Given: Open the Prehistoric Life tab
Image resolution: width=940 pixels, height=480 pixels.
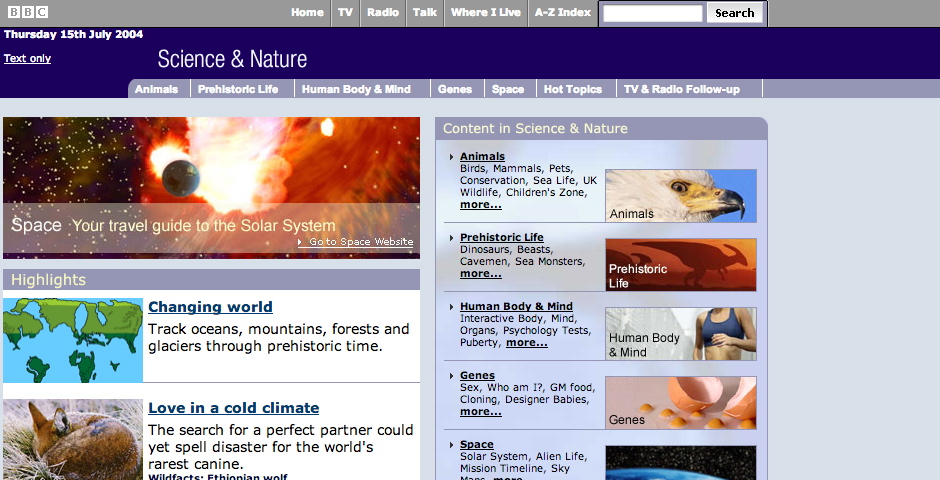Looking at the screenshot, I should click(x=238, y=89).
